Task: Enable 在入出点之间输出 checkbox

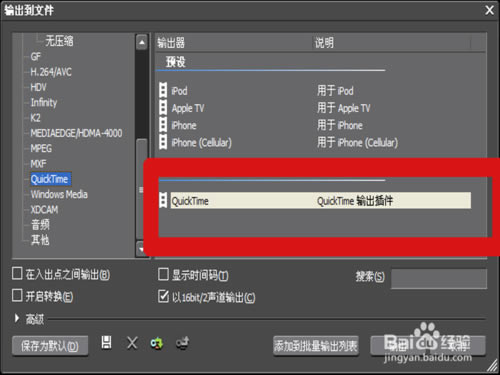Action: pyautogui.click(x=17, y=273)
